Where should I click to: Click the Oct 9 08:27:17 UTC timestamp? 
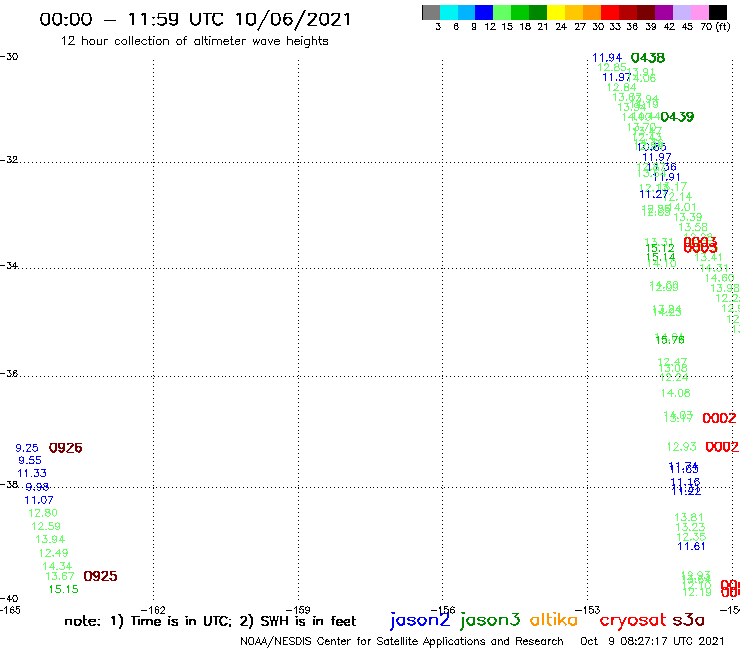point(652,641)
